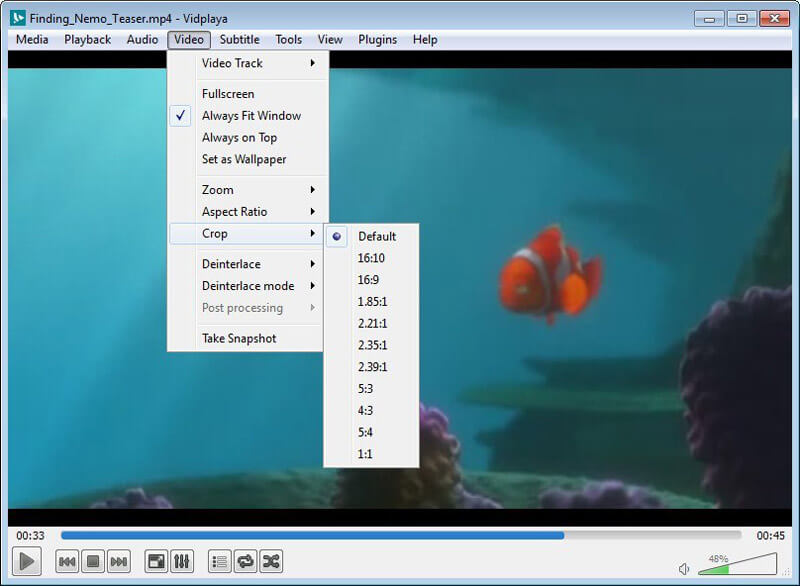Open the Subtitle menu
This screenshot has height=586, width=800.
tap(239, 40)
